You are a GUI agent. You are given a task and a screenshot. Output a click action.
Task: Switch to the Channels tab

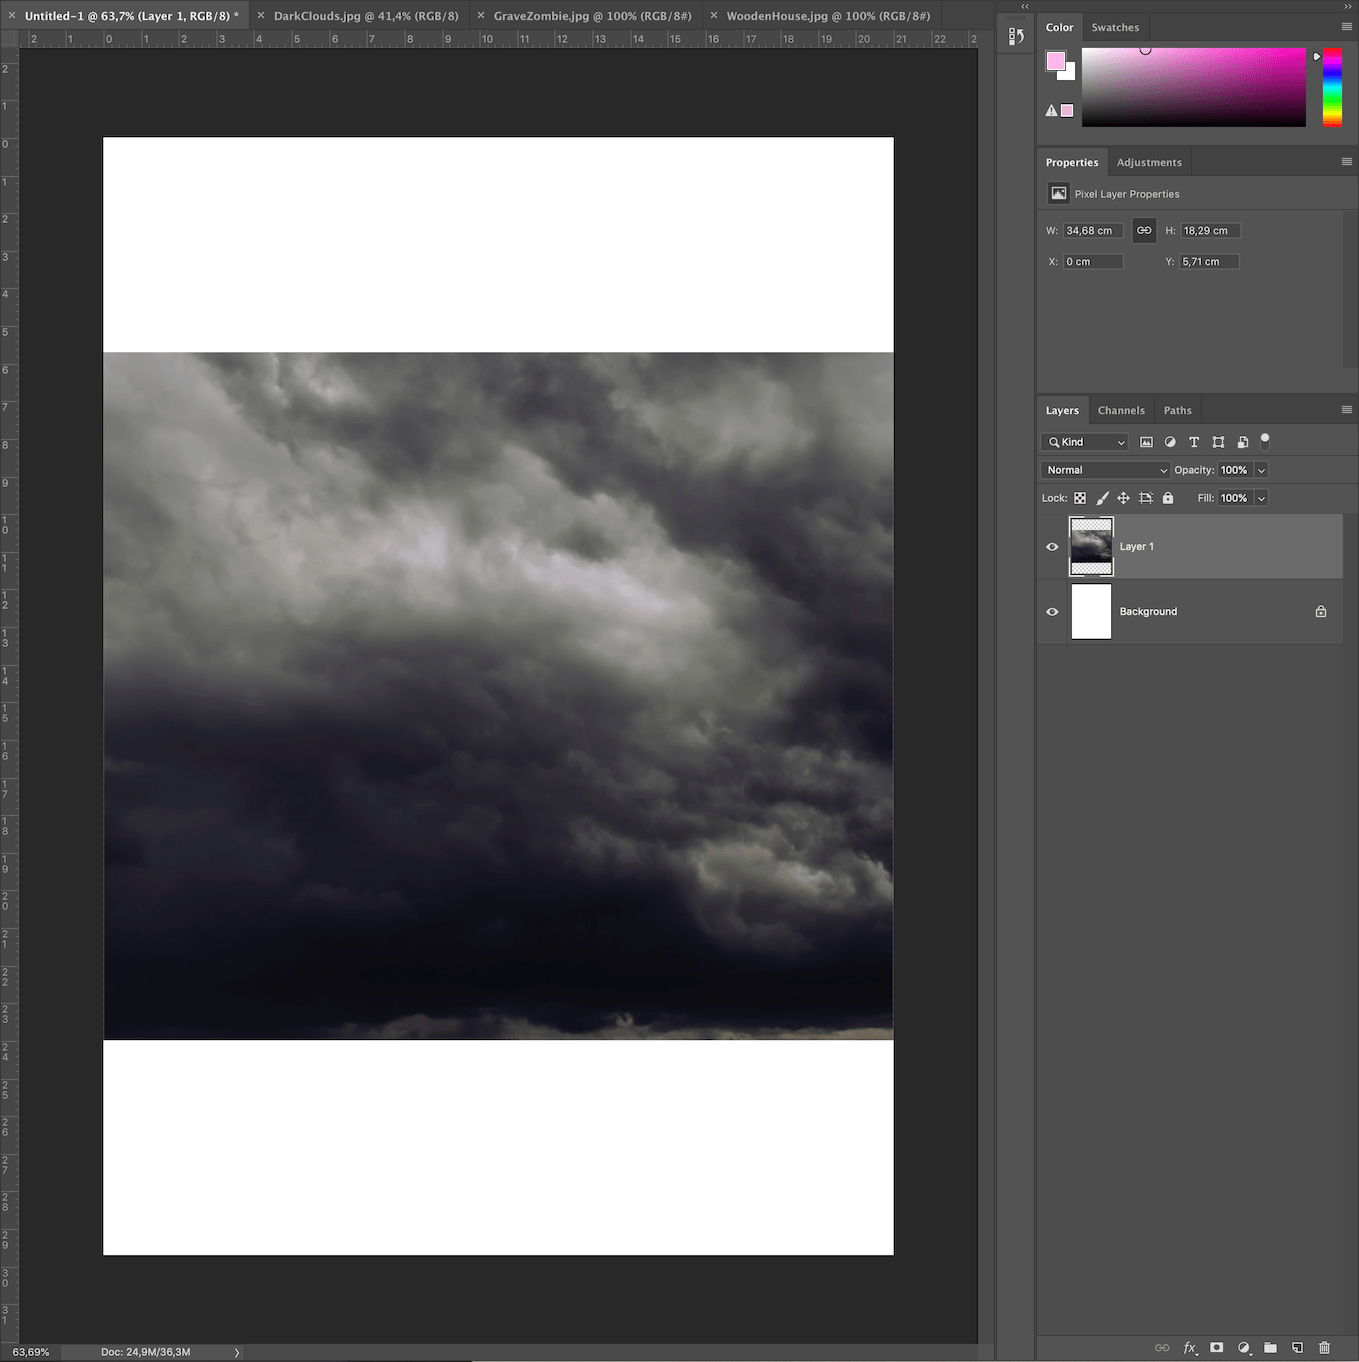coord(1121,410)
